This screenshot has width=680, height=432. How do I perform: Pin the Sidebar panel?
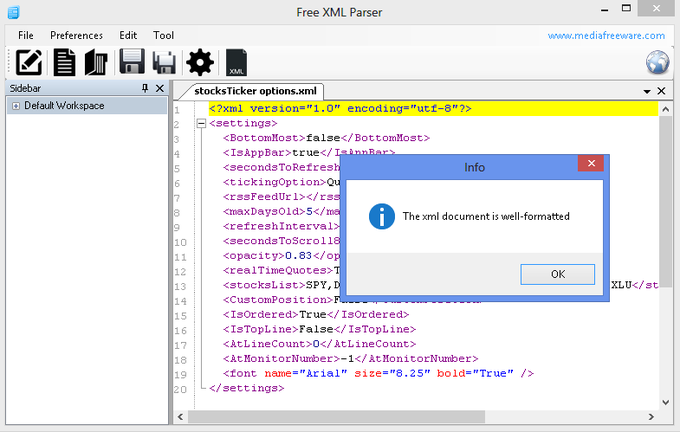tap(145, 89)
